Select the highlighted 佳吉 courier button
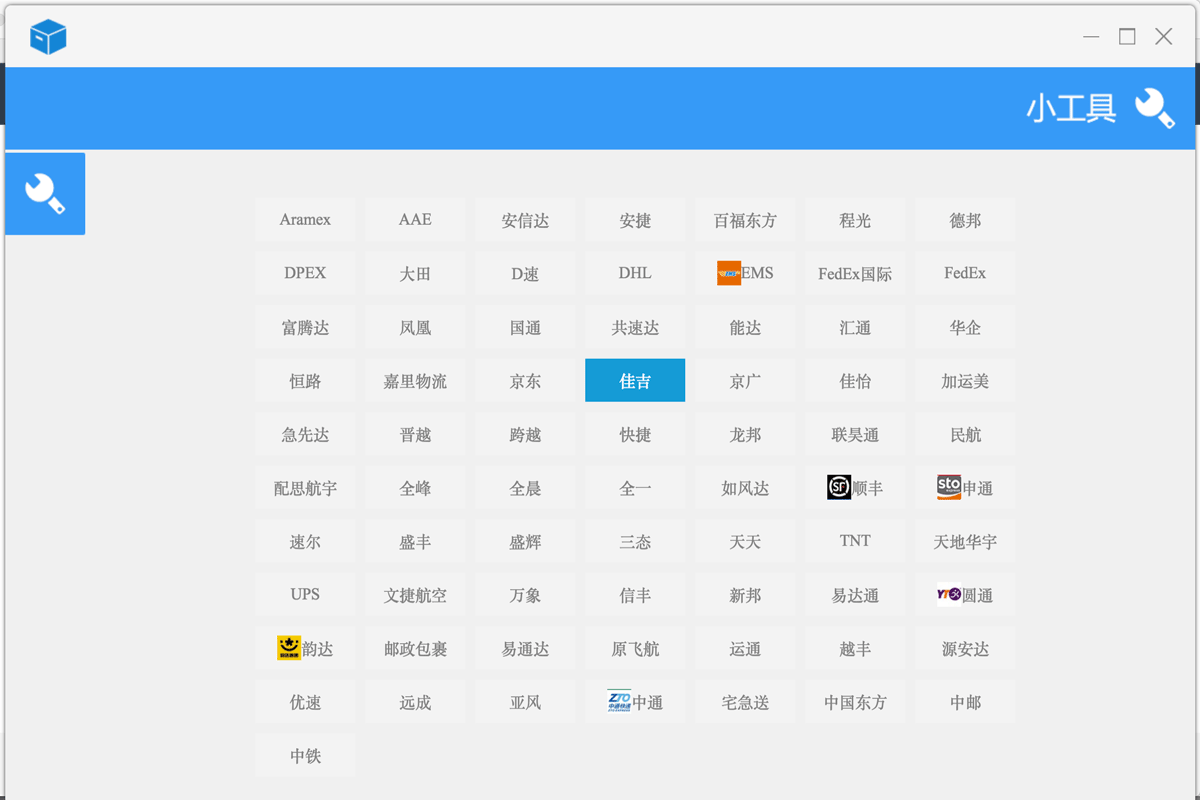The image size is (1200, 800). pyautogui.click(x=635, y=381)
